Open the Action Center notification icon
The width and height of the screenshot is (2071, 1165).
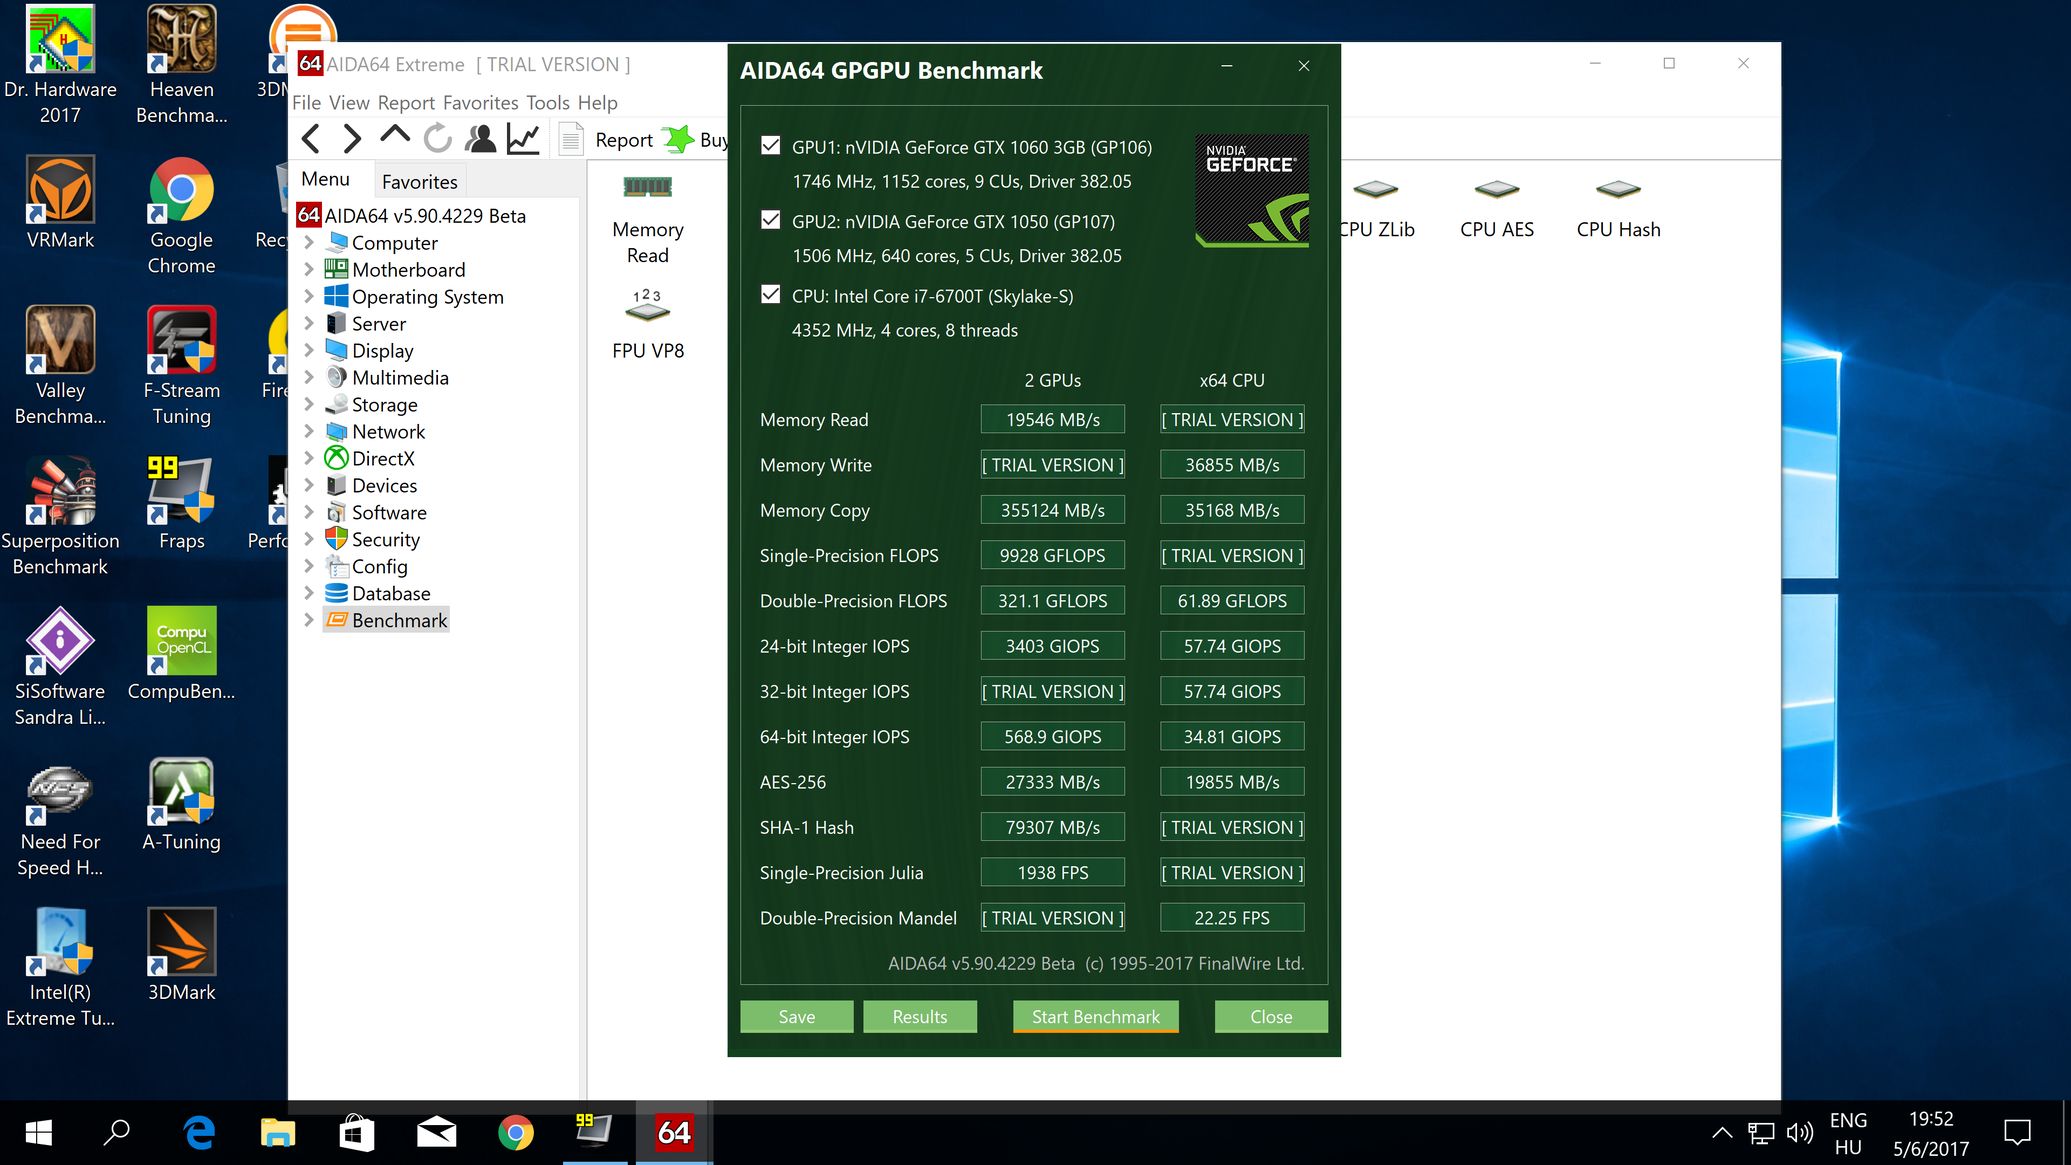(2017, 1132)
